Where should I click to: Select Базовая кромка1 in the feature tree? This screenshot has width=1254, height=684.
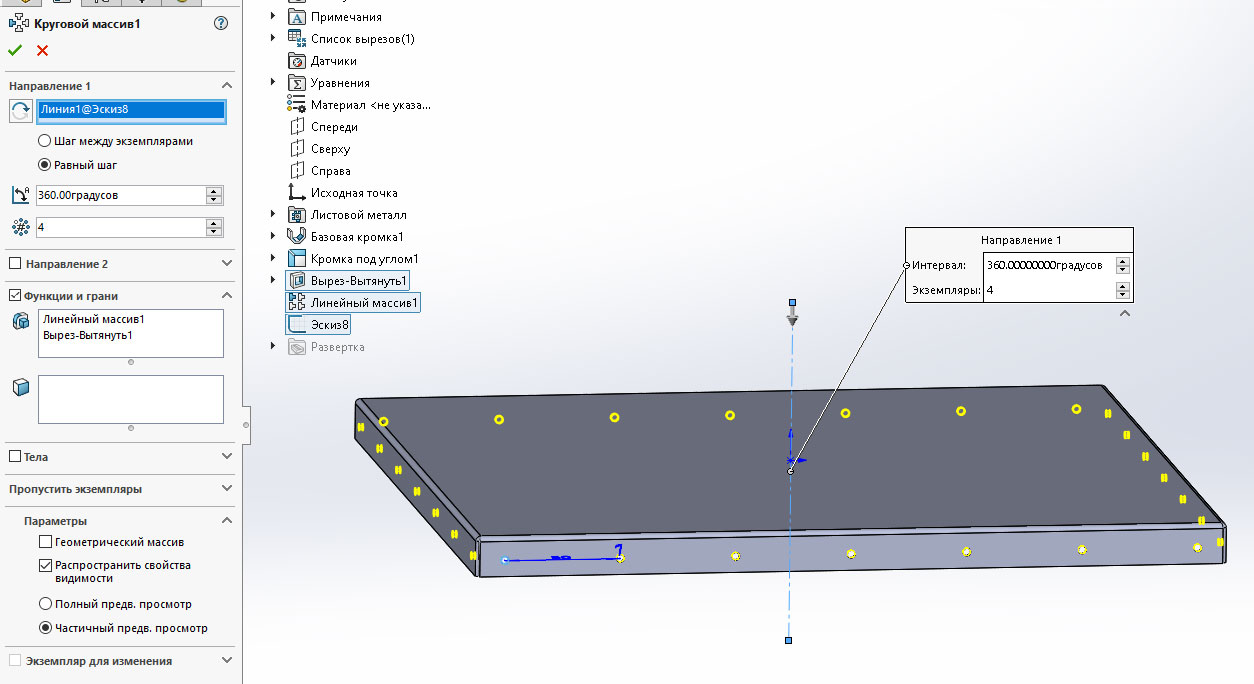point(357,237)
